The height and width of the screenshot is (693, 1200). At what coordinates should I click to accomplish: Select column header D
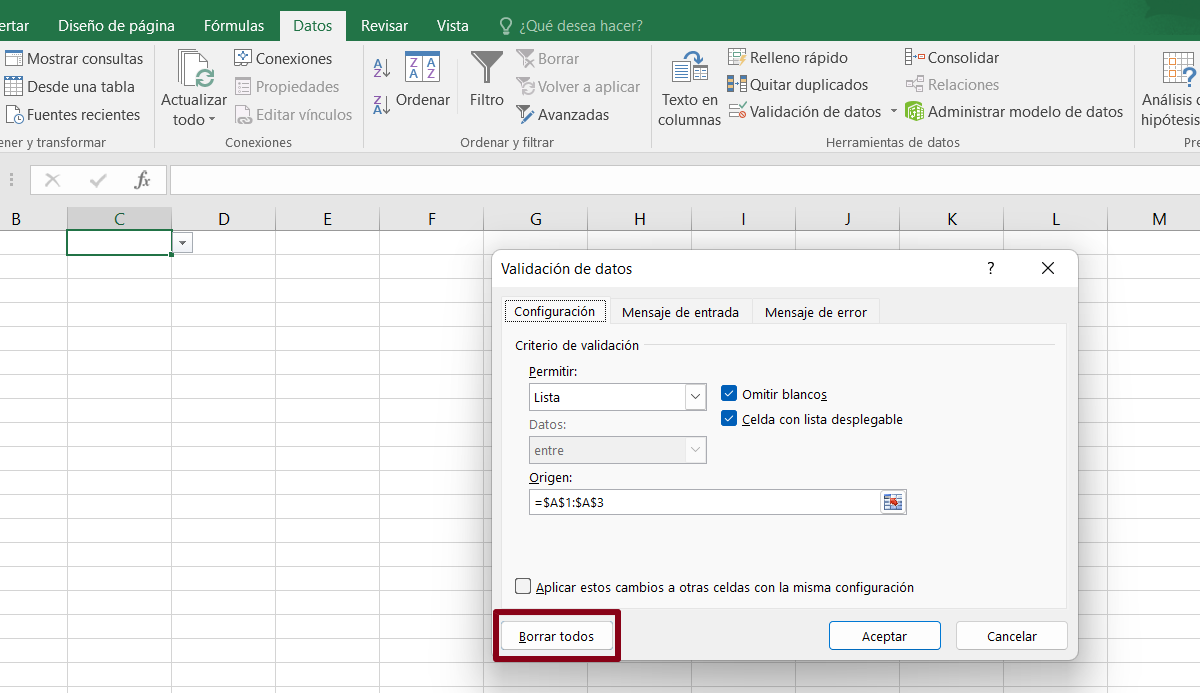click(223, 219)
